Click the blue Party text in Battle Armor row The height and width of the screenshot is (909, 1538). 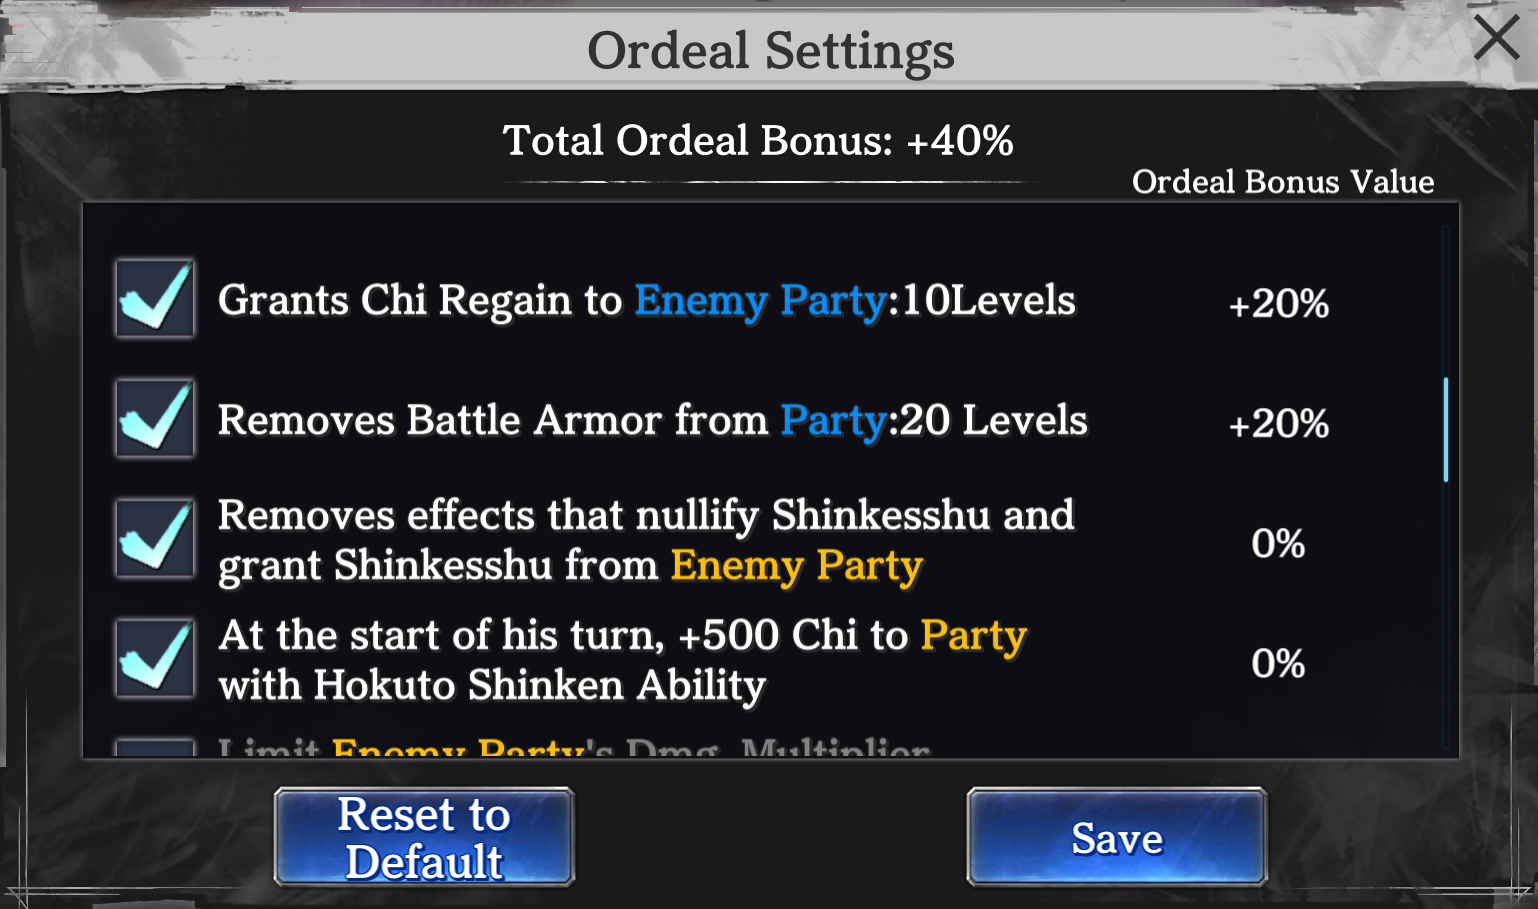[x=833, y=420]
